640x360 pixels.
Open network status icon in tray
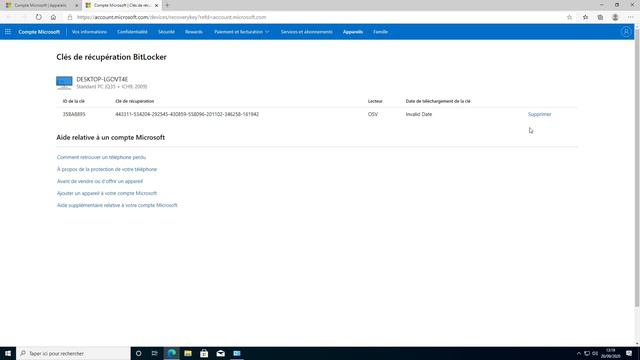tap(587, 353)
